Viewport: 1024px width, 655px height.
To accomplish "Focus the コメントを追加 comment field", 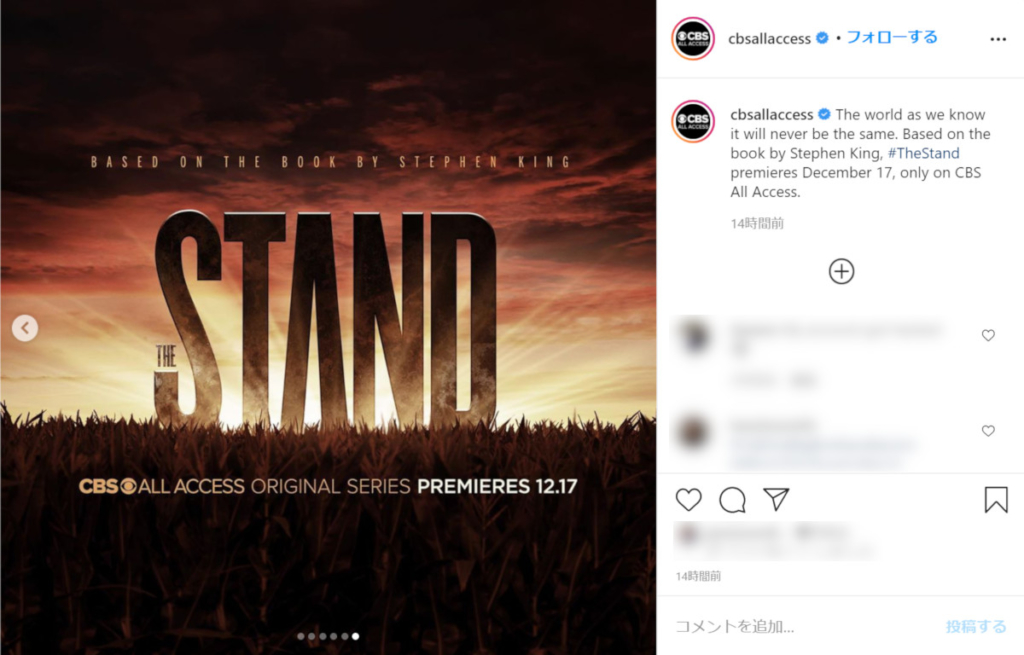I will (x=803, y=626).
